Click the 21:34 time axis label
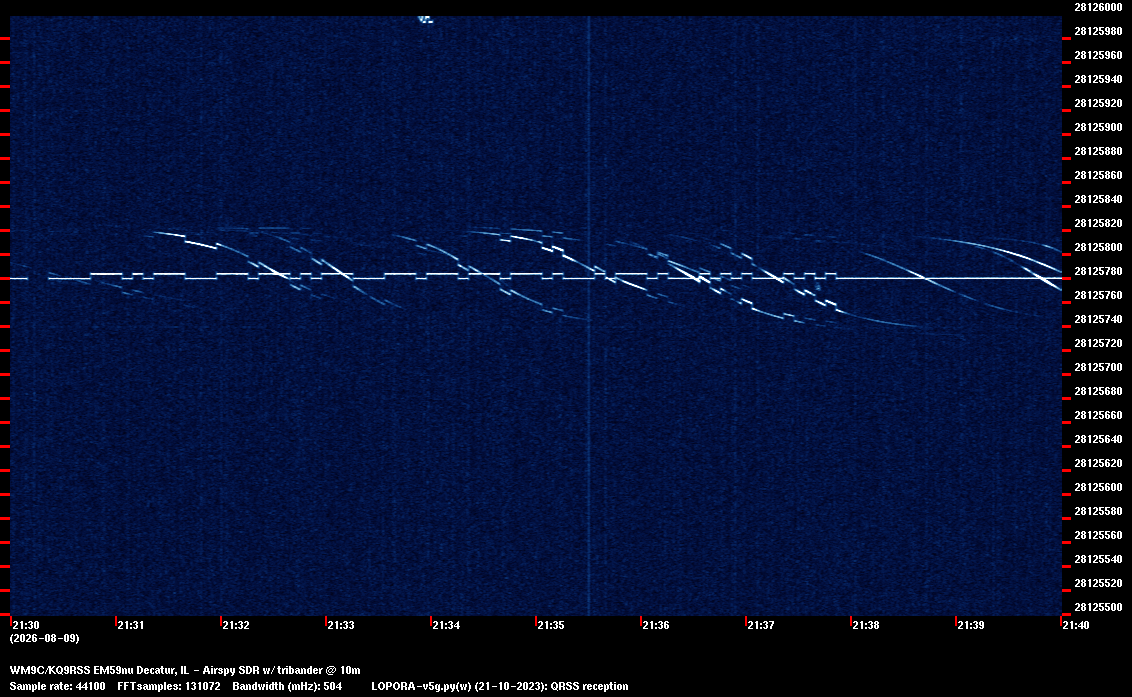Image resolution: width=1132 pixels, height=697 pixels. click(446, 625)
